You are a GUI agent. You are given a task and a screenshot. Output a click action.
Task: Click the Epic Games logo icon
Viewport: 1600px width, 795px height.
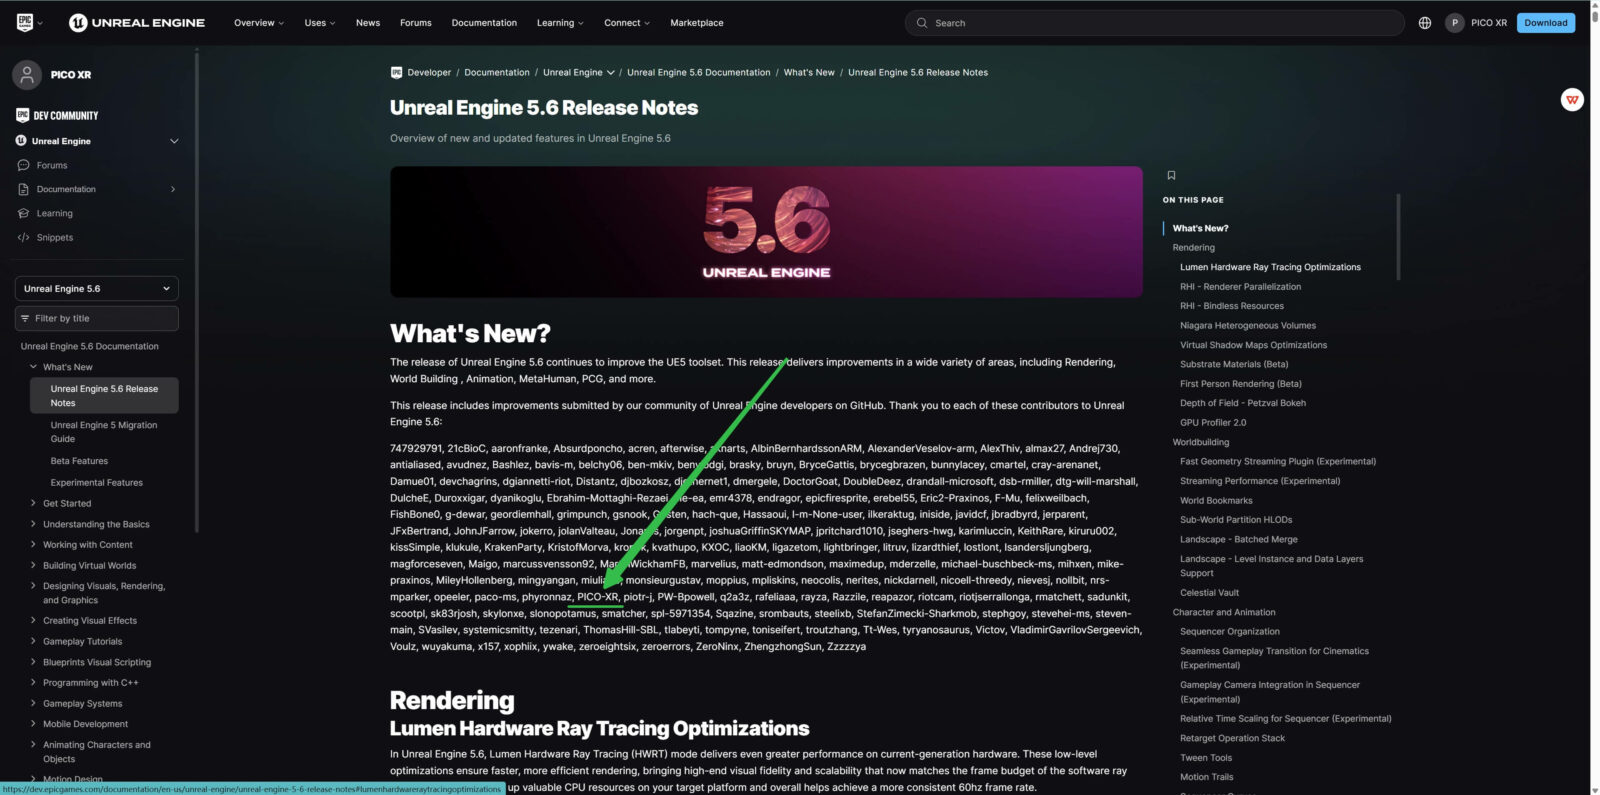click(x=25, y=22)
